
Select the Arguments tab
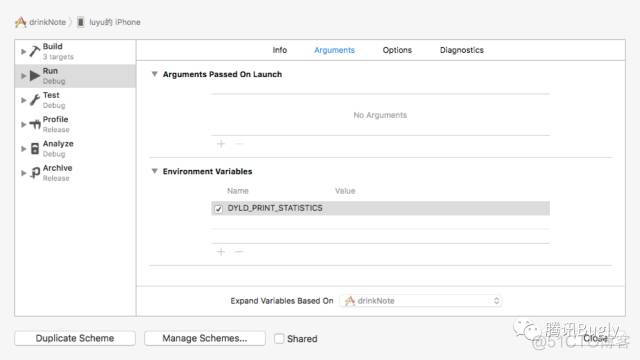334,50
